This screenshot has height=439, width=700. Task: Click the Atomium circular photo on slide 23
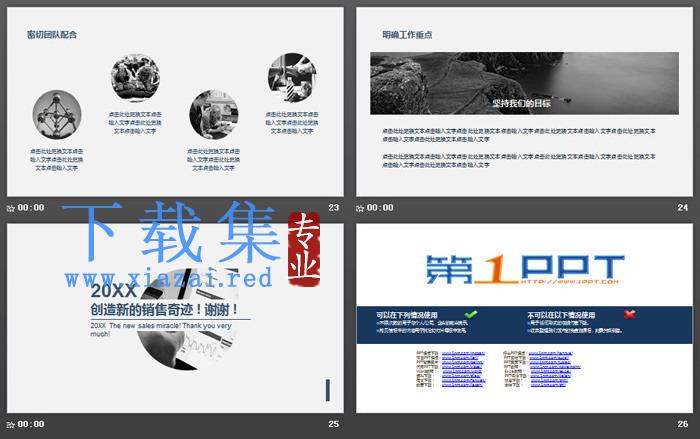point(57,114)
